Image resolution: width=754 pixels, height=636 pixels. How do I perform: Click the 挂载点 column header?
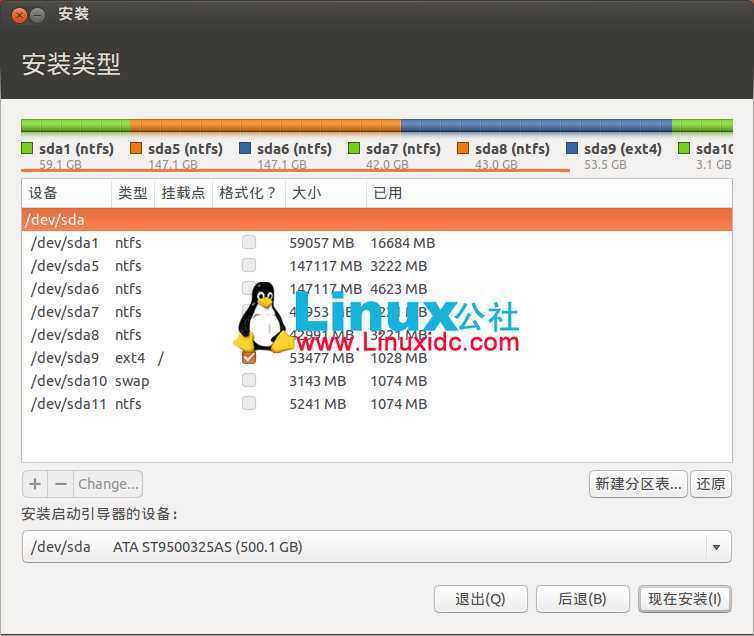point(183,193)
